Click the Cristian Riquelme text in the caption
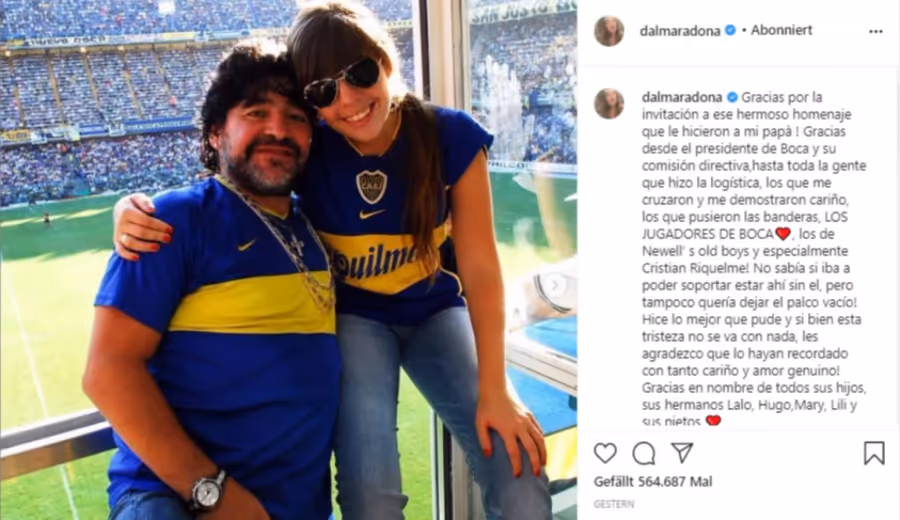Image resolution: width=900 pixels, height=520 pixels. pyautogui.click(x=695, y=268)
